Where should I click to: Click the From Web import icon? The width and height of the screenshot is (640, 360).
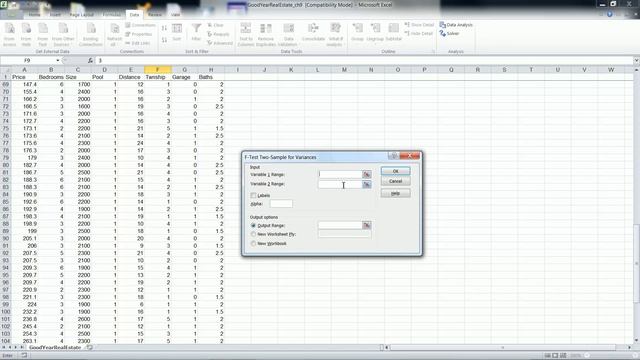point(26,34)
